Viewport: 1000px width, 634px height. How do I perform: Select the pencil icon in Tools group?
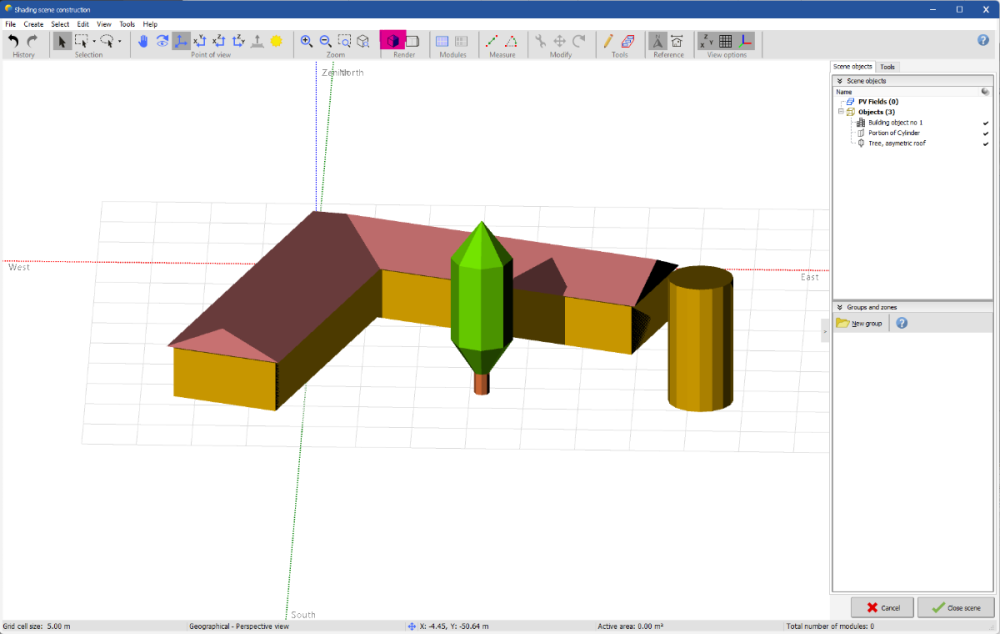(608, 41)
